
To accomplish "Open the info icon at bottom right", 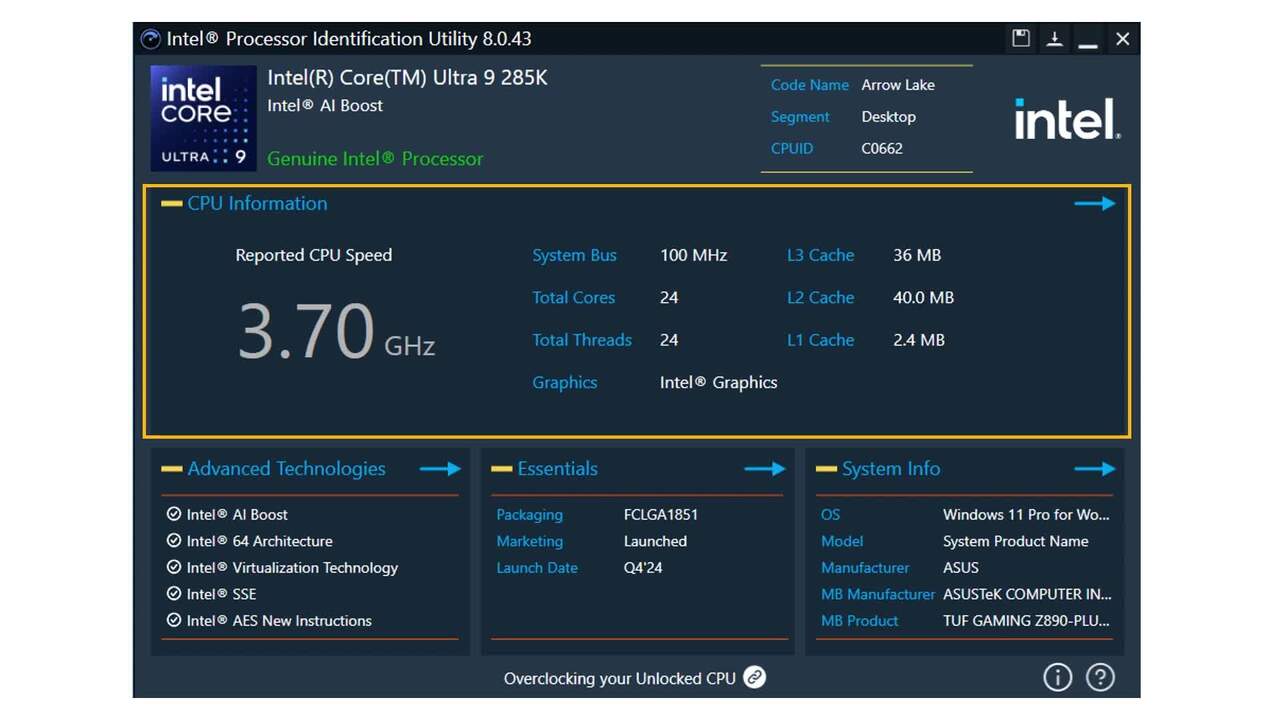I will point(1057,677).
